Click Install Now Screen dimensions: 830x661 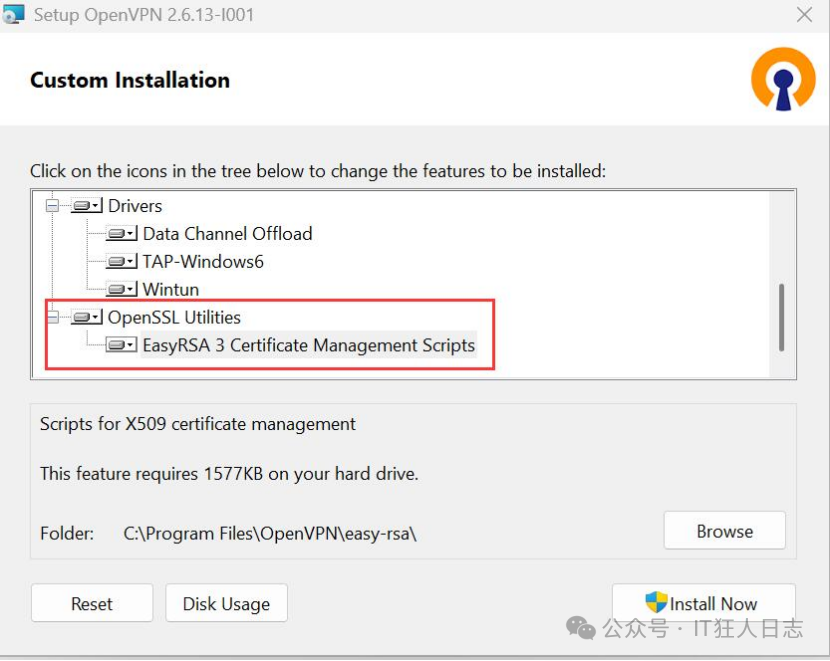coord(703,603)
